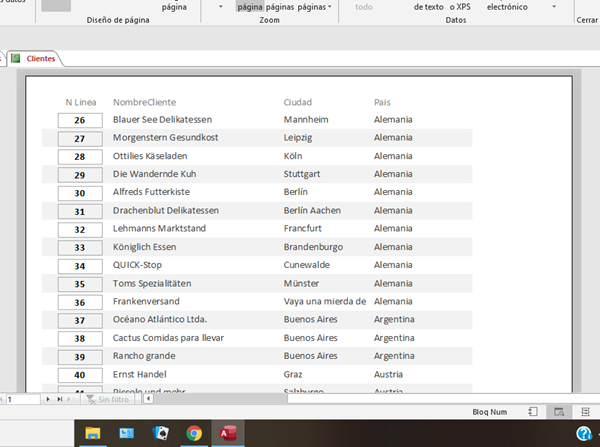This screenshot has width=600, height=447.
Task: Click Ottilies Käseladen customer name
Action: [150, 156]
